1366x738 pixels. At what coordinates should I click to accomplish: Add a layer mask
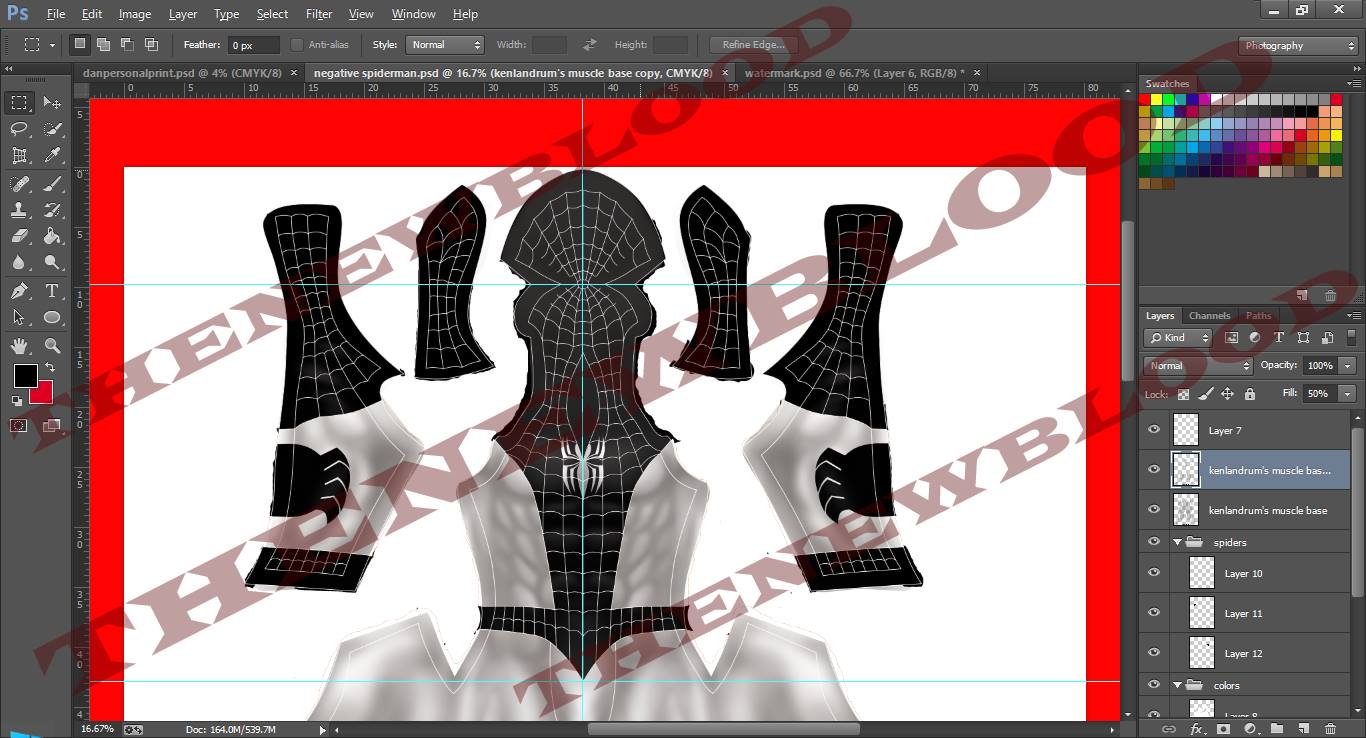click(1223, 729)
